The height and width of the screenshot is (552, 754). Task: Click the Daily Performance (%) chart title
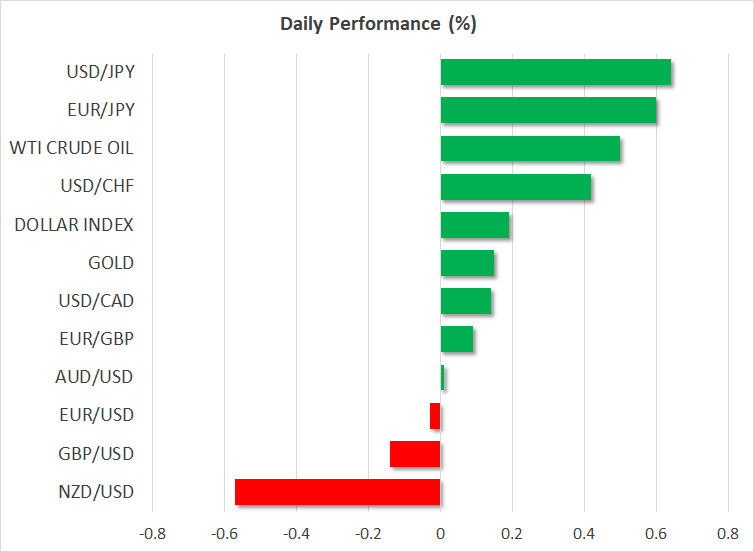[376, 25]
